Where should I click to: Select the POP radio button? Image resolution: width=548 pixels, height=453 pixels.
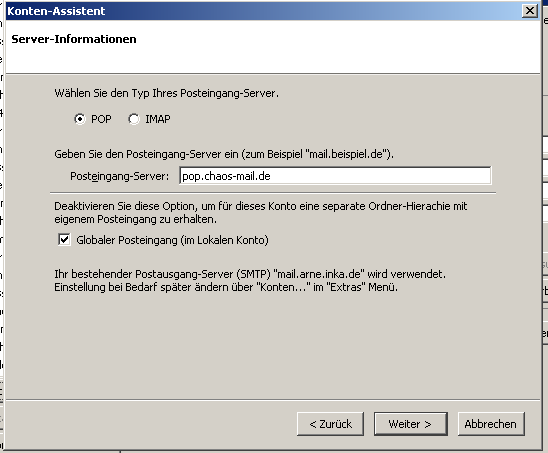[x=80, y=119]
